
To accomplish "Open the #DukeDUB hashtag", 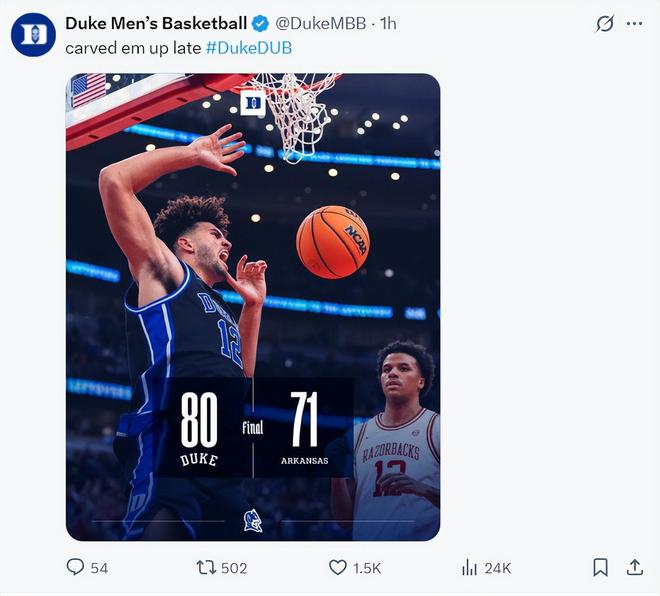I will pyautogui.click(x=249, y=47).
